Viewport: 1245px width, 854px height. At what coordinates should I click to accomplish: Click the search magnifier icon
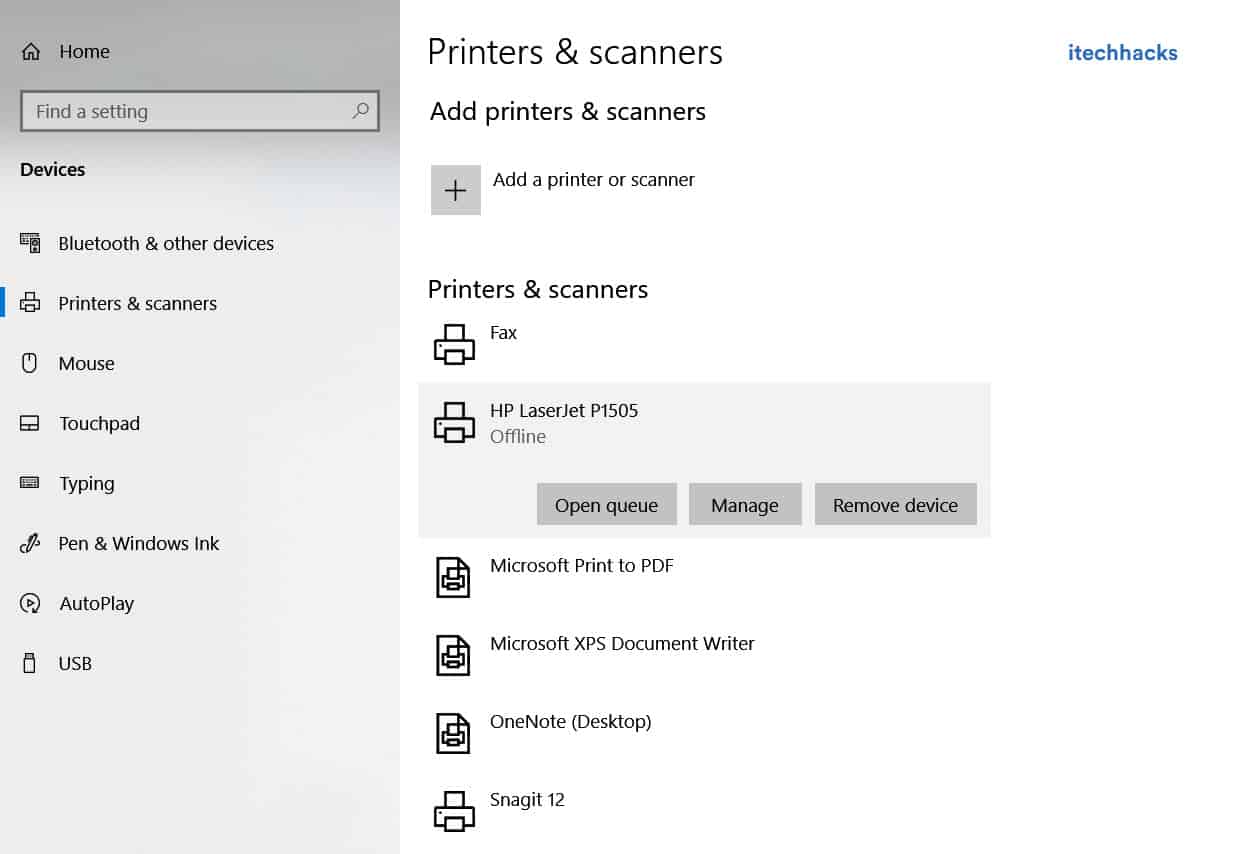tap(361, 111)
